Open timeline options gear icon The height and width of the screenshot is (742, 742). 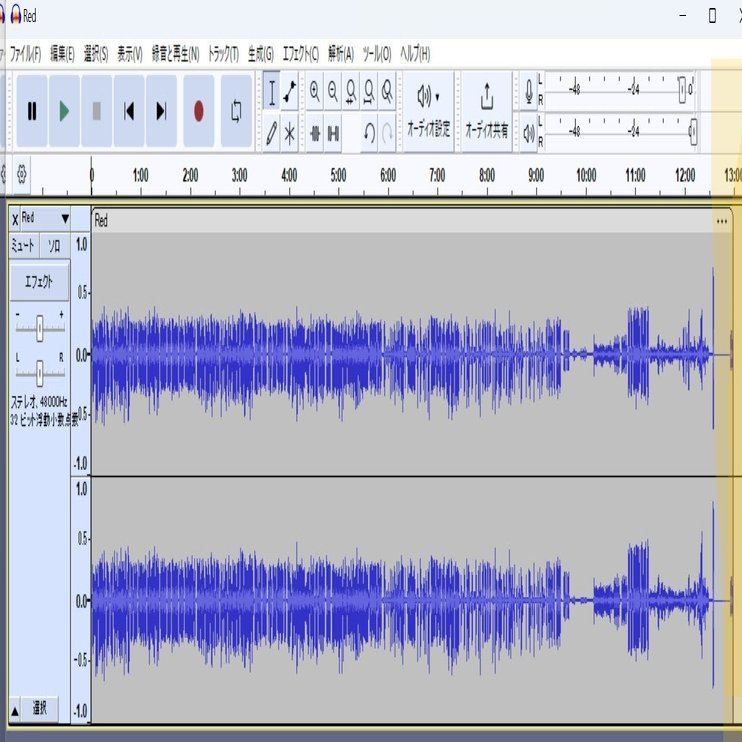click(x=21, y=175)
